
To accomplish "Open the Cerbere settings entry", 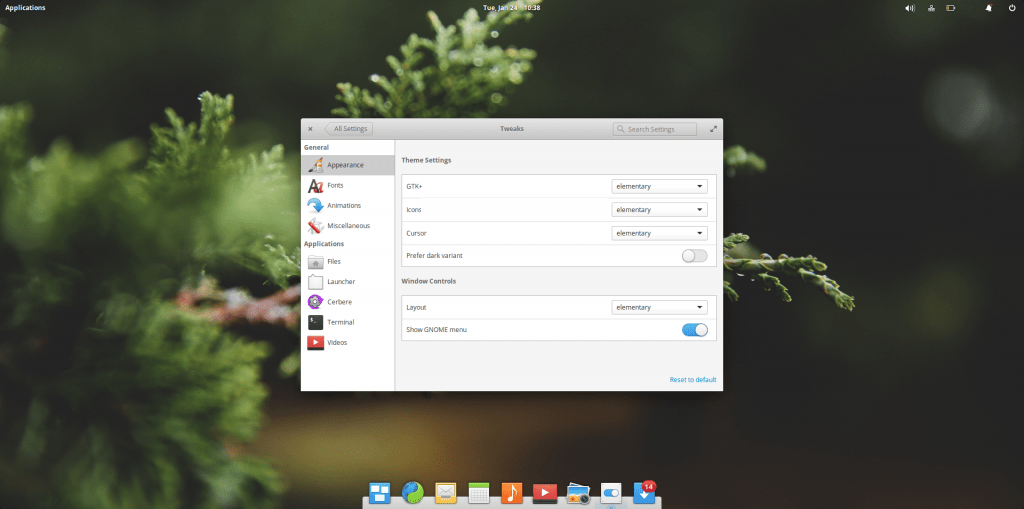I will (338, 302).
